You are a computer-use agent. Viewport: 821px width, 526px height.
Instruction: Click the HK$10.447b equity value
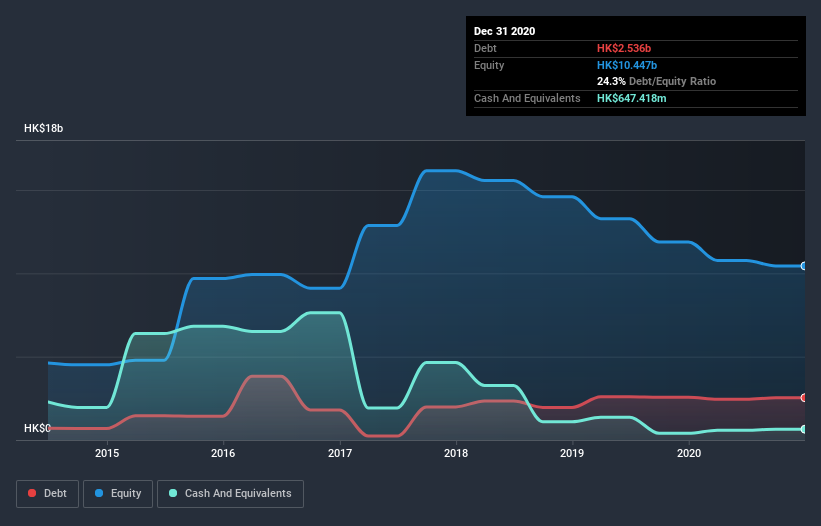627,65
